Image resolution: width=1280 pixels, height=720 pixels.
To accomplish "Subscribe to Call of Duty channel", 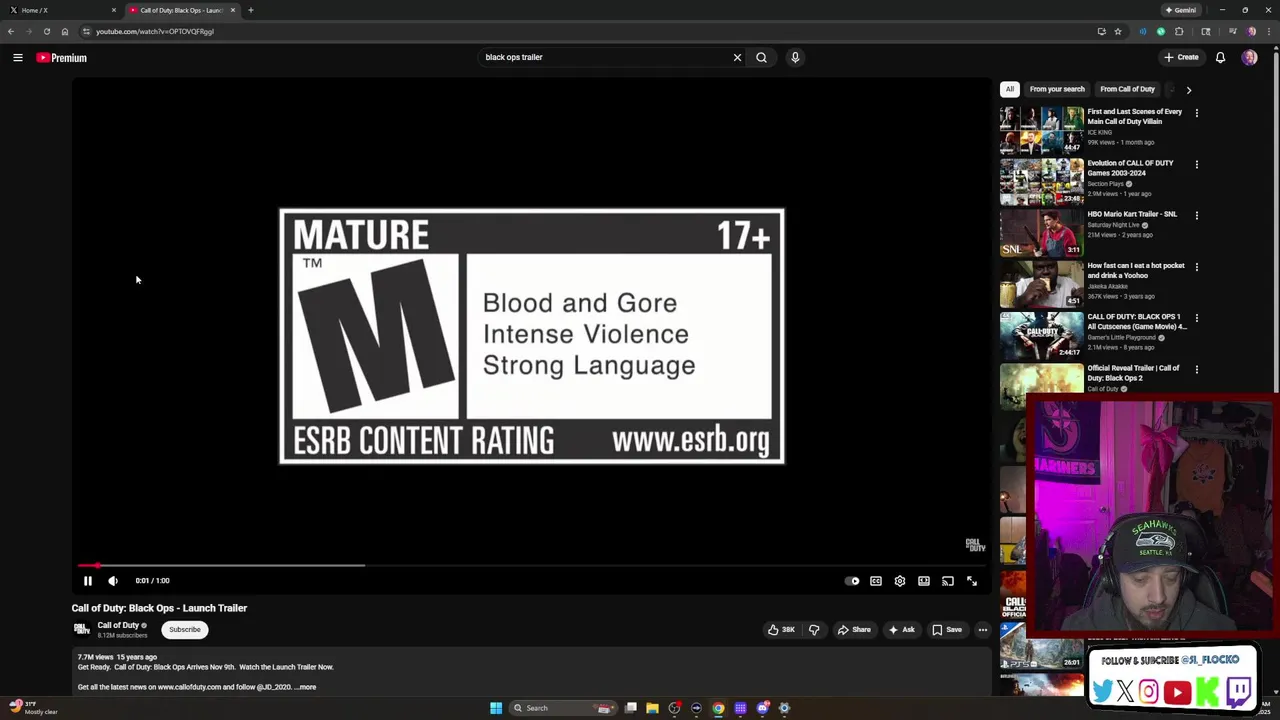I will (x=185, y=630).
